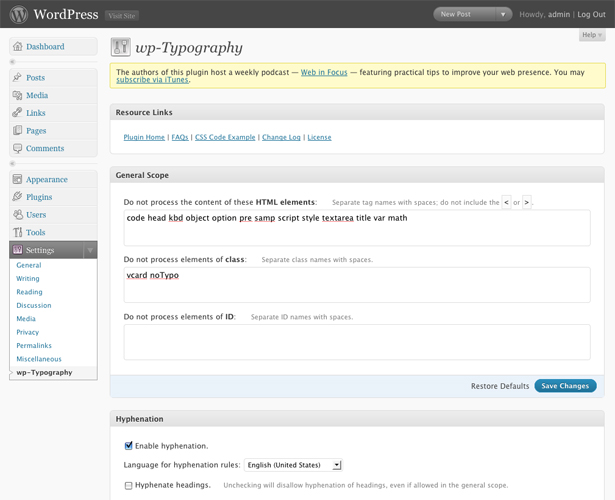Open the Users menu
Screen dimensions: 615x500
(x=36, y=215)
